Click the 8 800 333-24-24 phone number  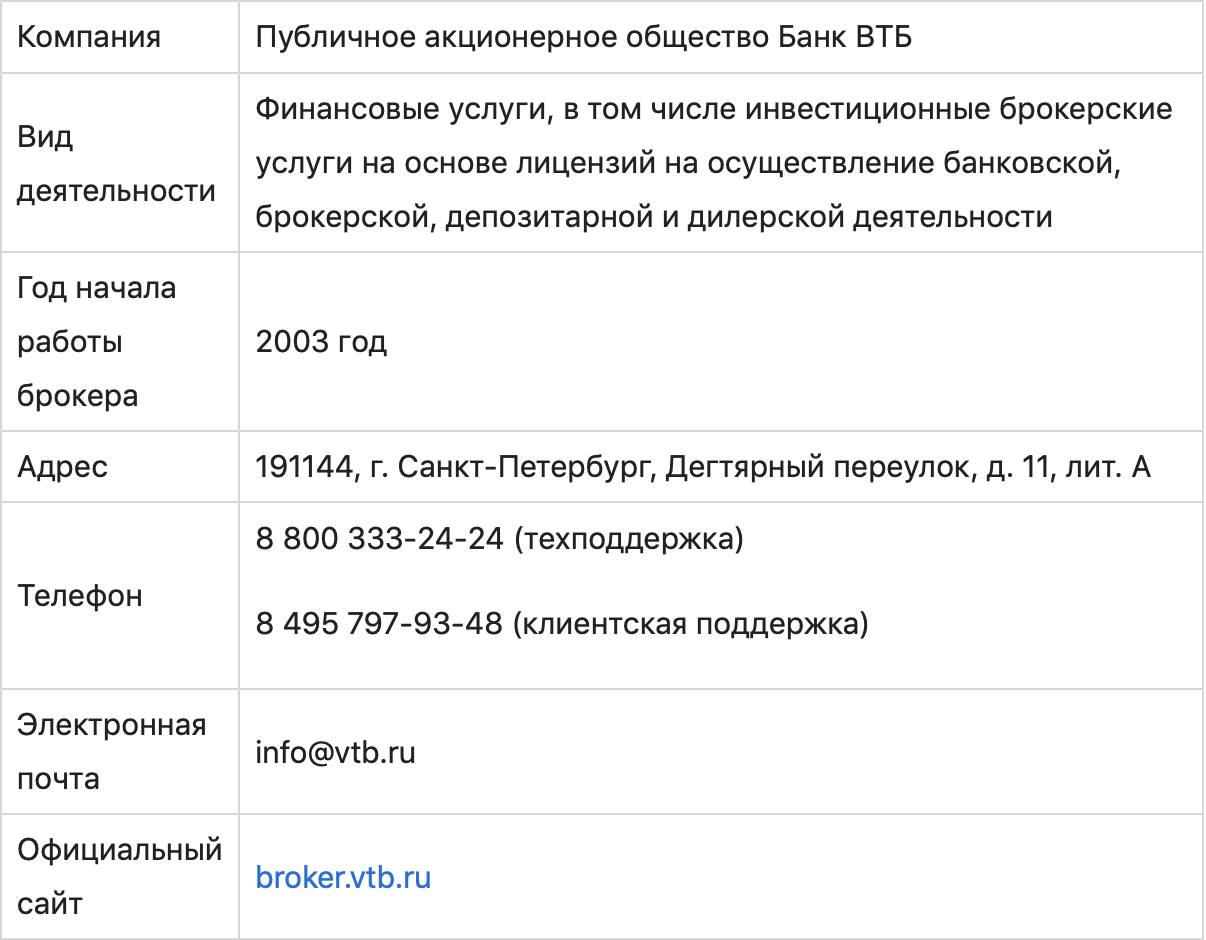click(x=380, y=539)
